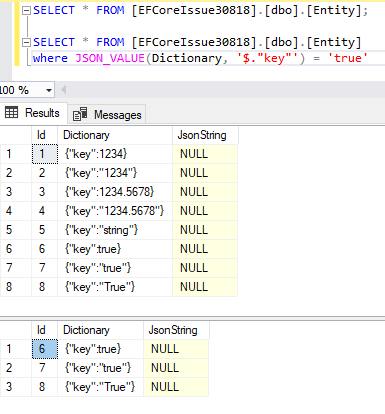Click cell {"key":1234} in first grid
This screenshot has height=414, width=385.
coord(115,154)
